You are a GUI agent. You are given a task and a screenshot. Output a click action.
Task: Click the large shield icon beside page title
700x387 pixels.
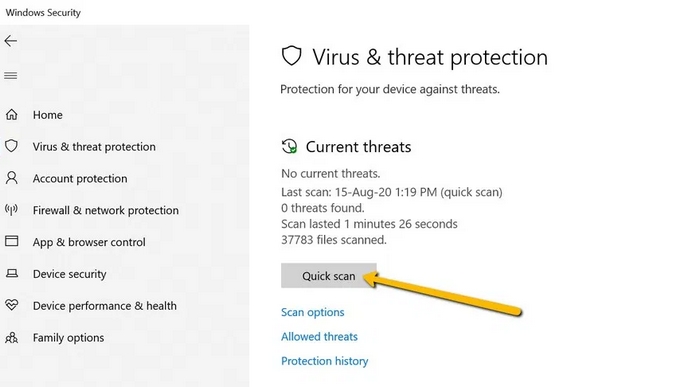click(x=292, y=56)
